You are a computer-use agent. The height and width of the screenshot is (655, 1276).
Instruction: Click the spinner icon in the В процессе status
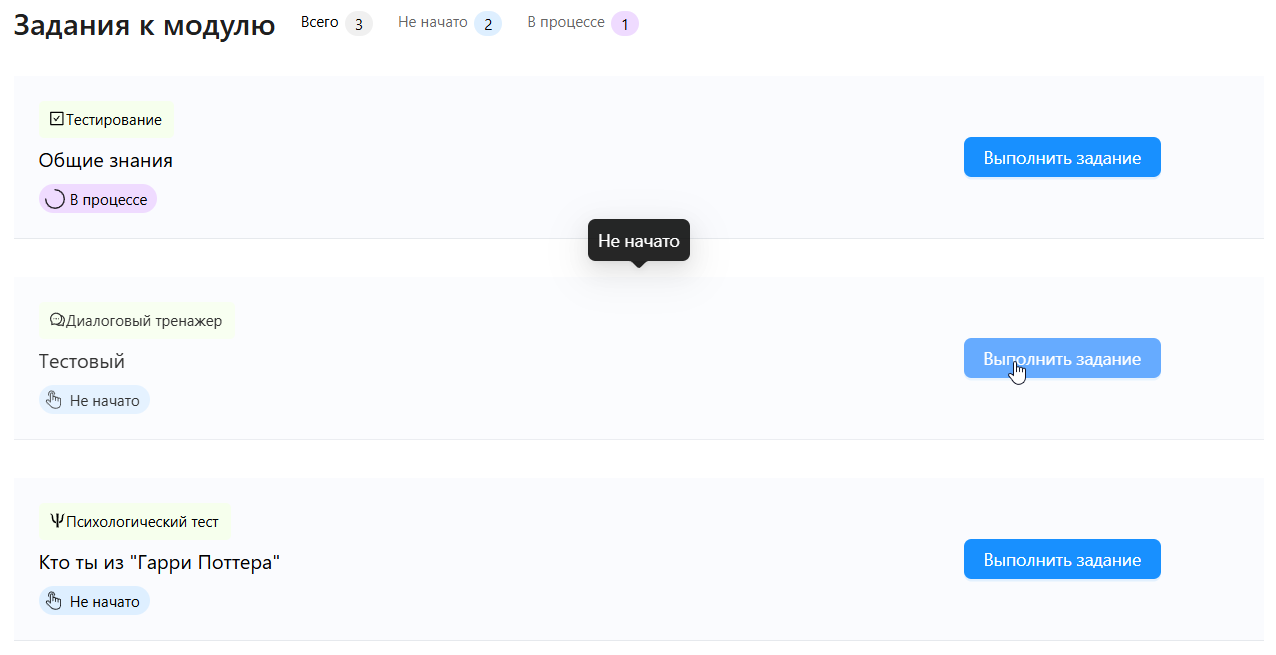point(56,199)
